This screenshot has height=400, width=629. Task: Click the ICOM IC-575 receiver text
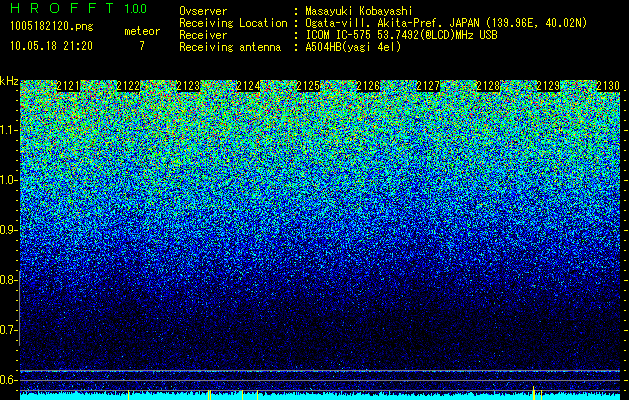[401, 35]
